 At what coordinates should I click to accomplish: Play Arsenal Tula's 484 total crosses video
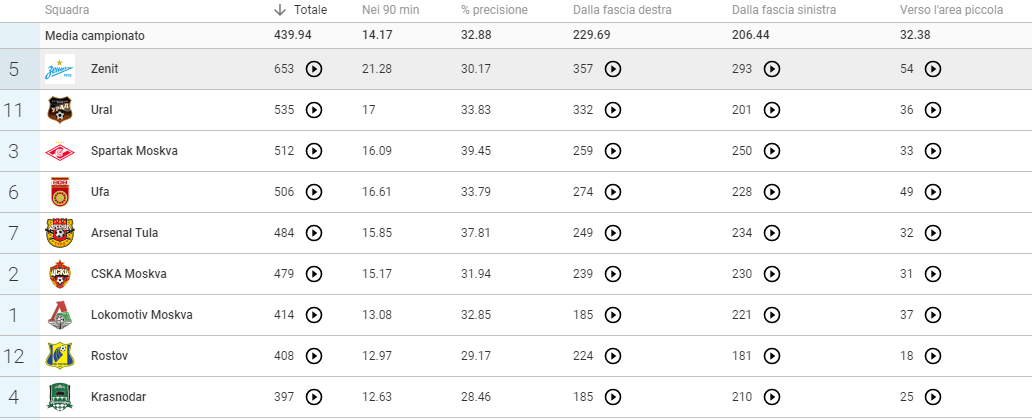coord(314,233)
